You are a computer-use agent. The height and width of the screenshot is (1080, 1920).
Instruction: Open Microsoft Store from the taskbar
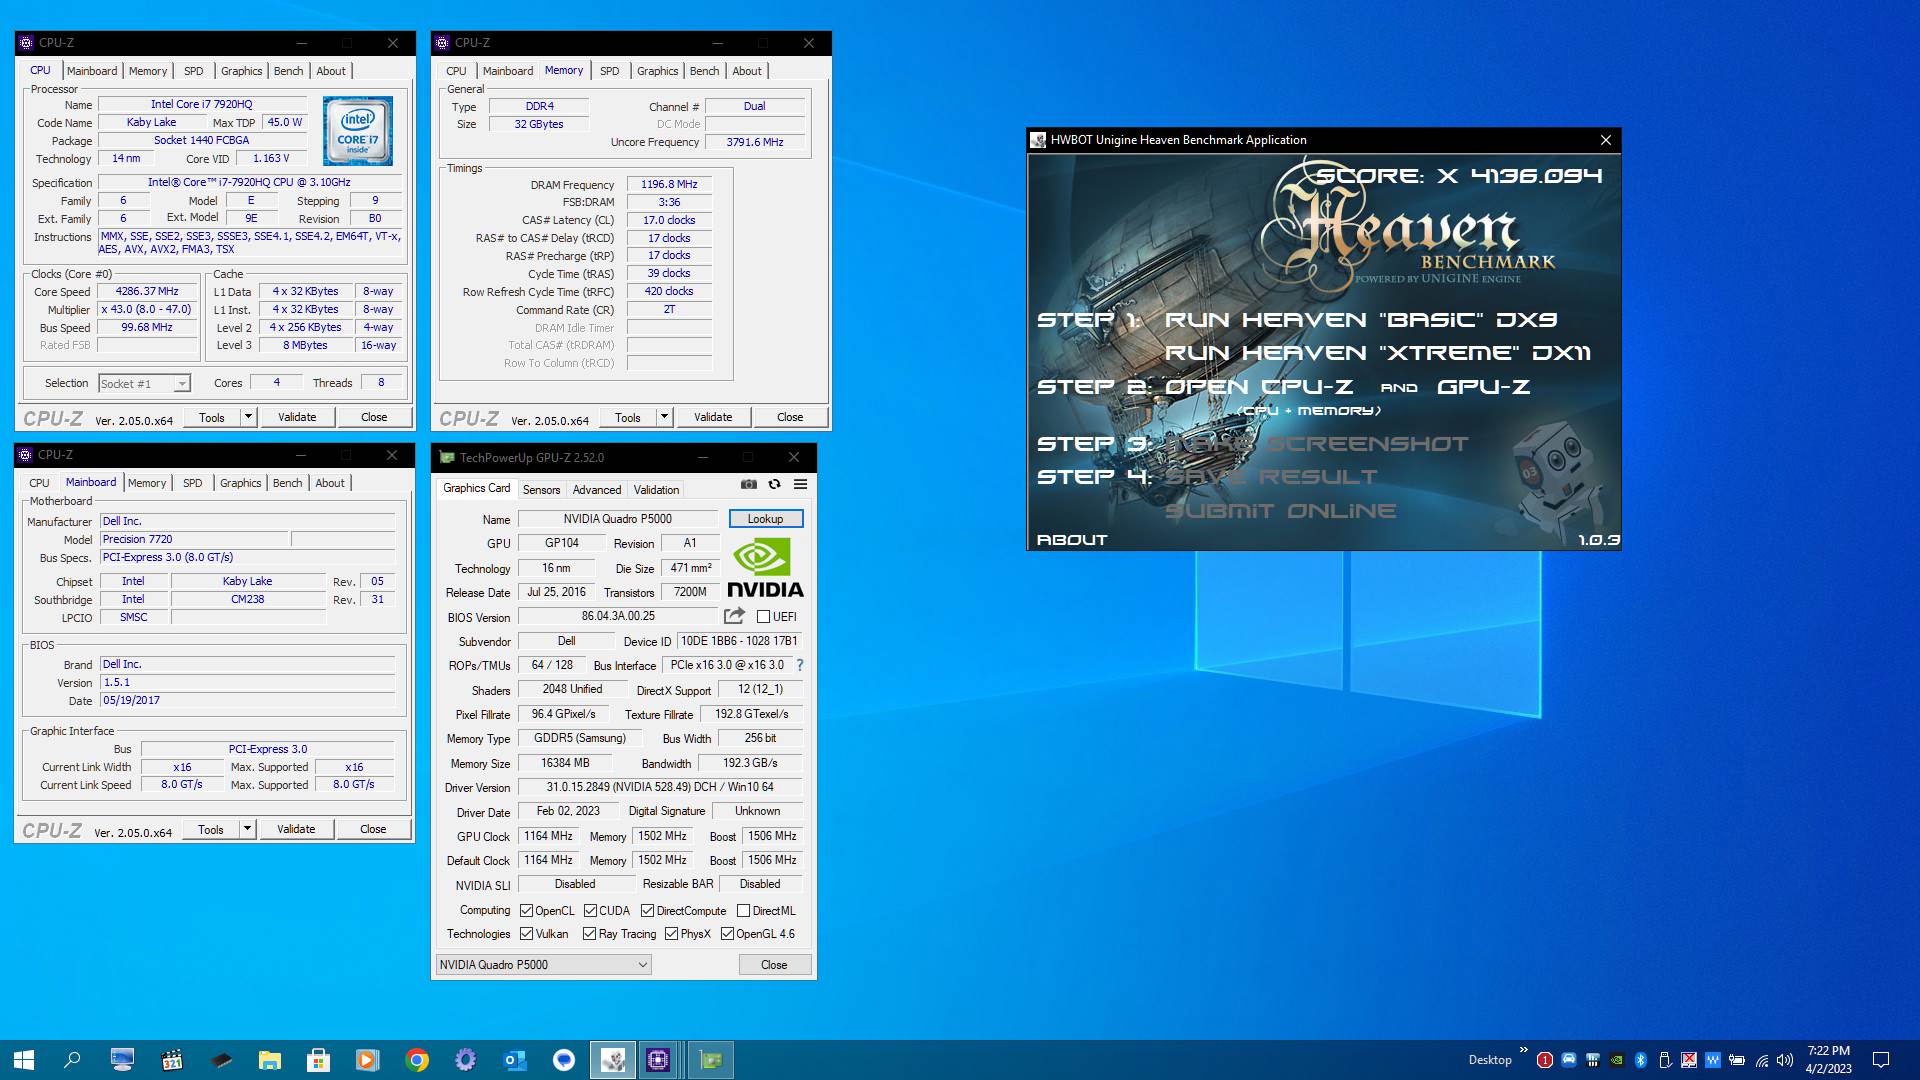(x=318, y=1060)
